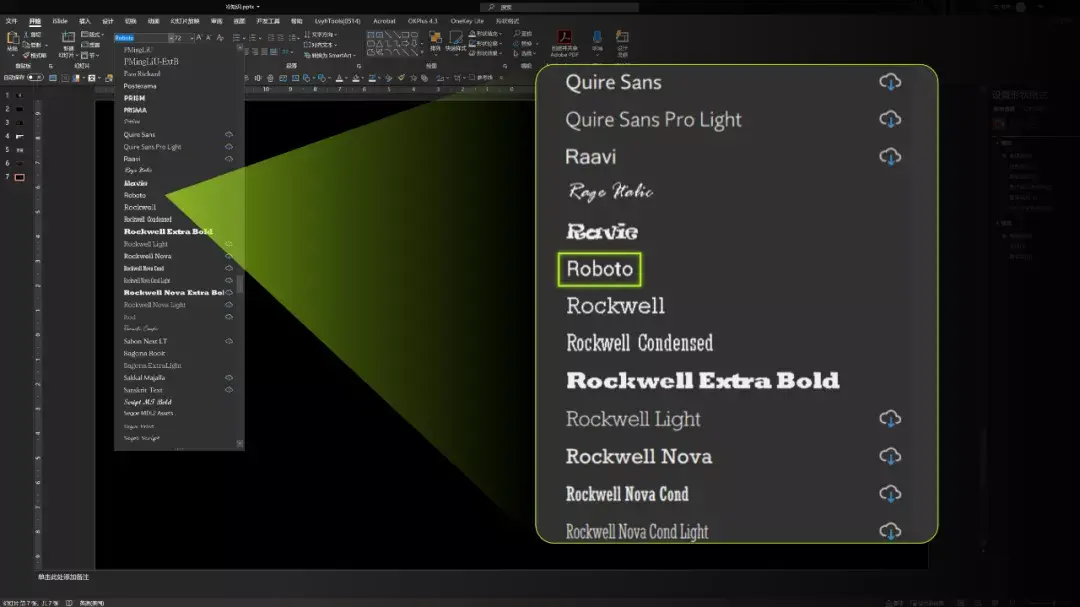Click the Increase Font Size icon
The width and height of the screenshot is (1080, 607).
coord(199,38)
